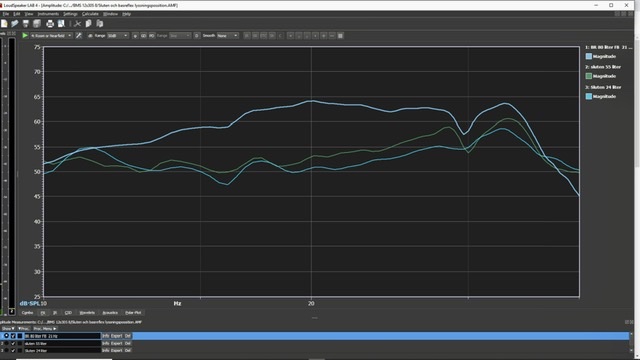This screenshot has height=360, width=640.
Task: Switch to the FR tab
Action: (43, 313)
